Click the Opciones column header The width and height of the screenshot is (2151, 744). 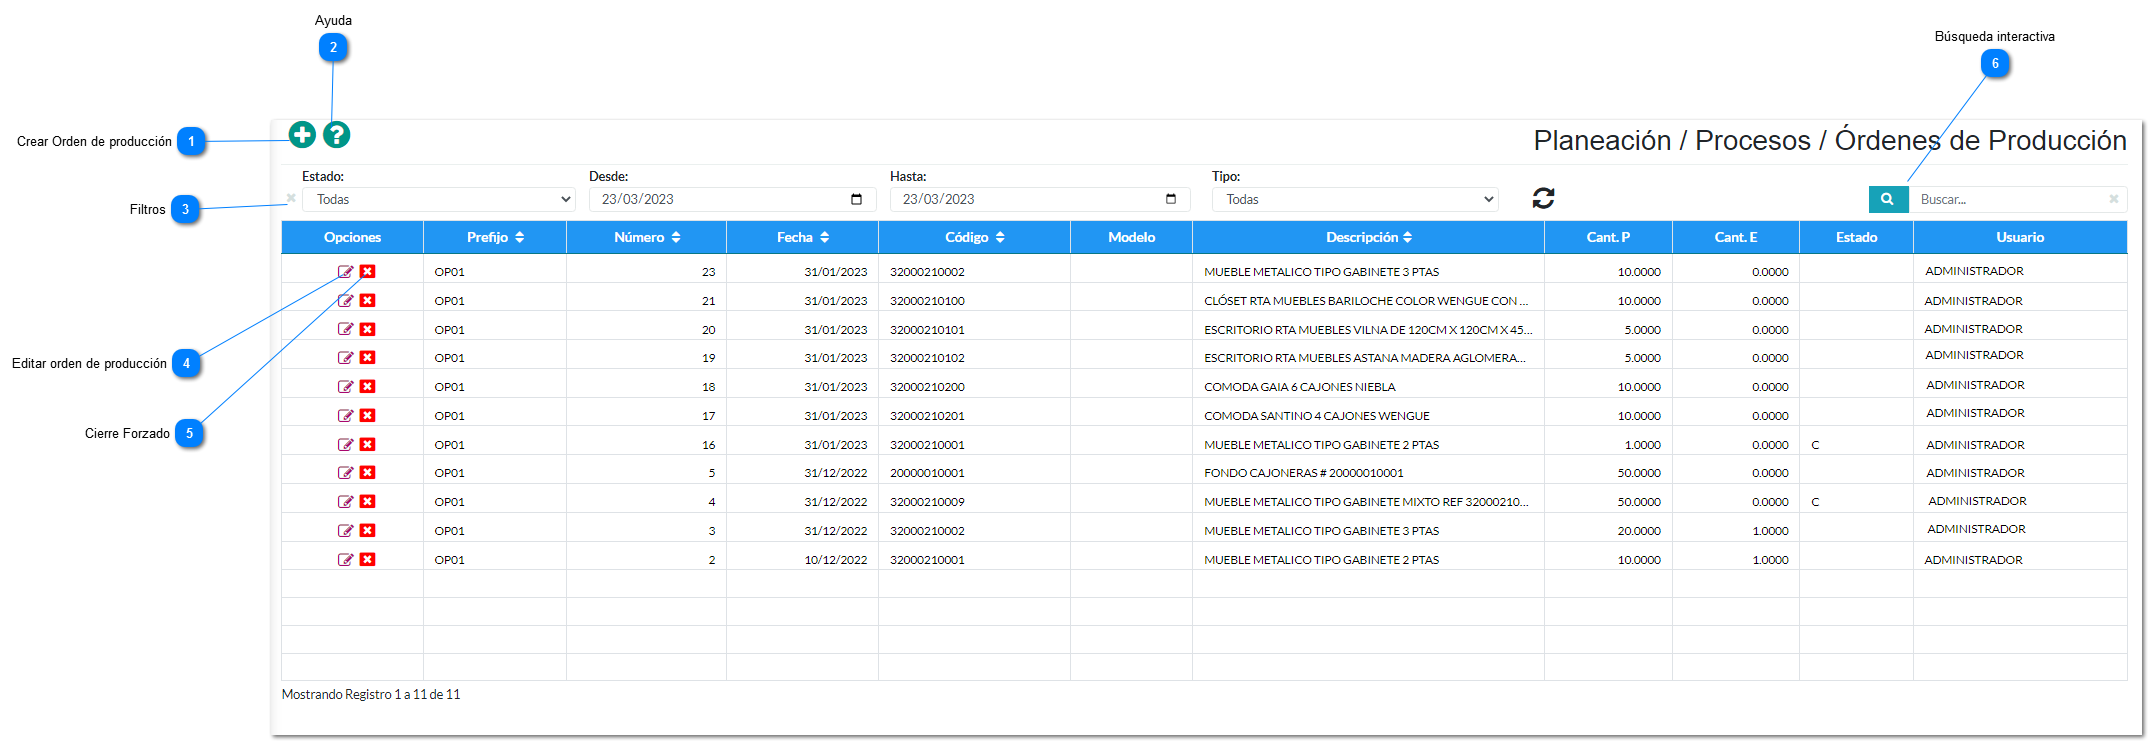[x=353, y=237]
